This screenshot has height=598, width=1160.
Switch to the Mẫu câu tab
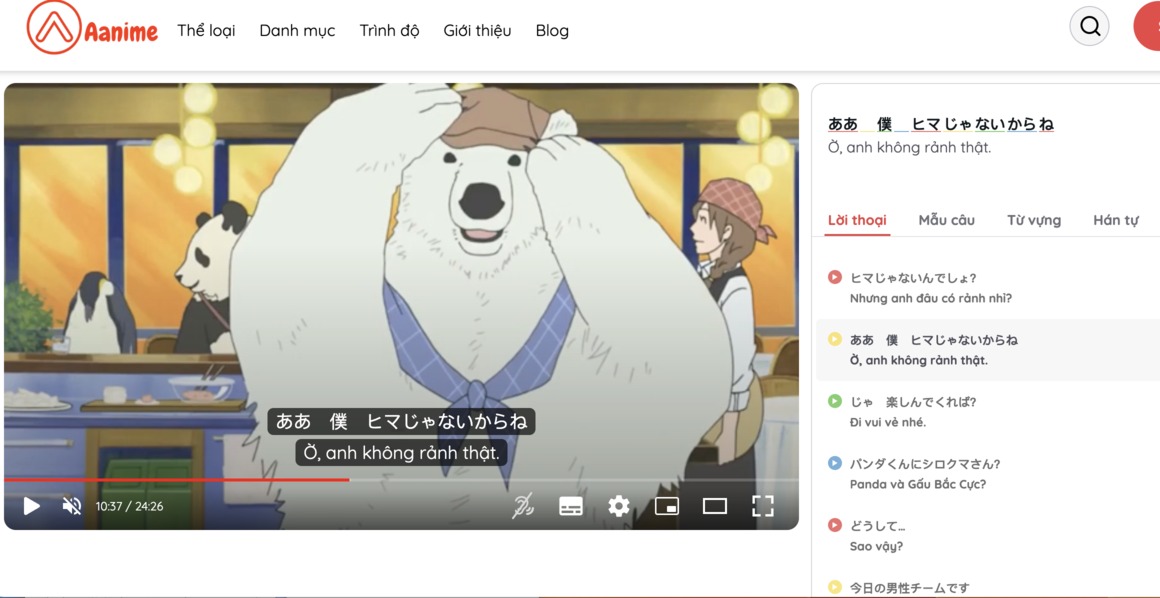(x=946, y=220)
